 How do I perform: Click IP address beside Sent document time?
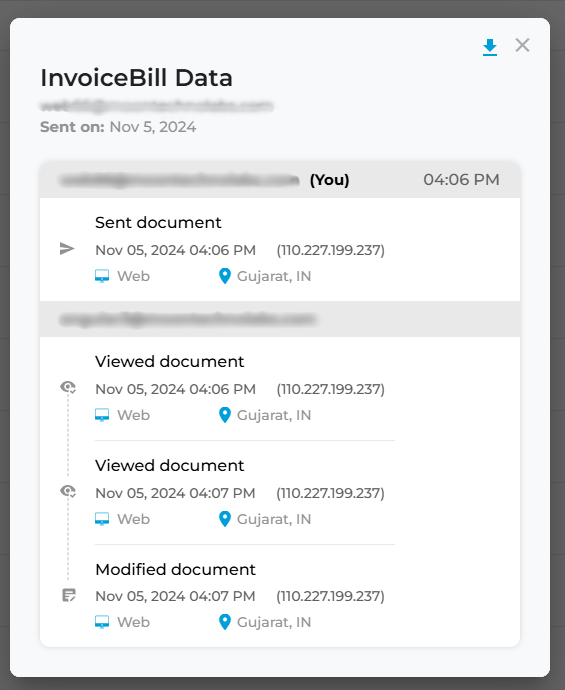[x=330, y=250]
